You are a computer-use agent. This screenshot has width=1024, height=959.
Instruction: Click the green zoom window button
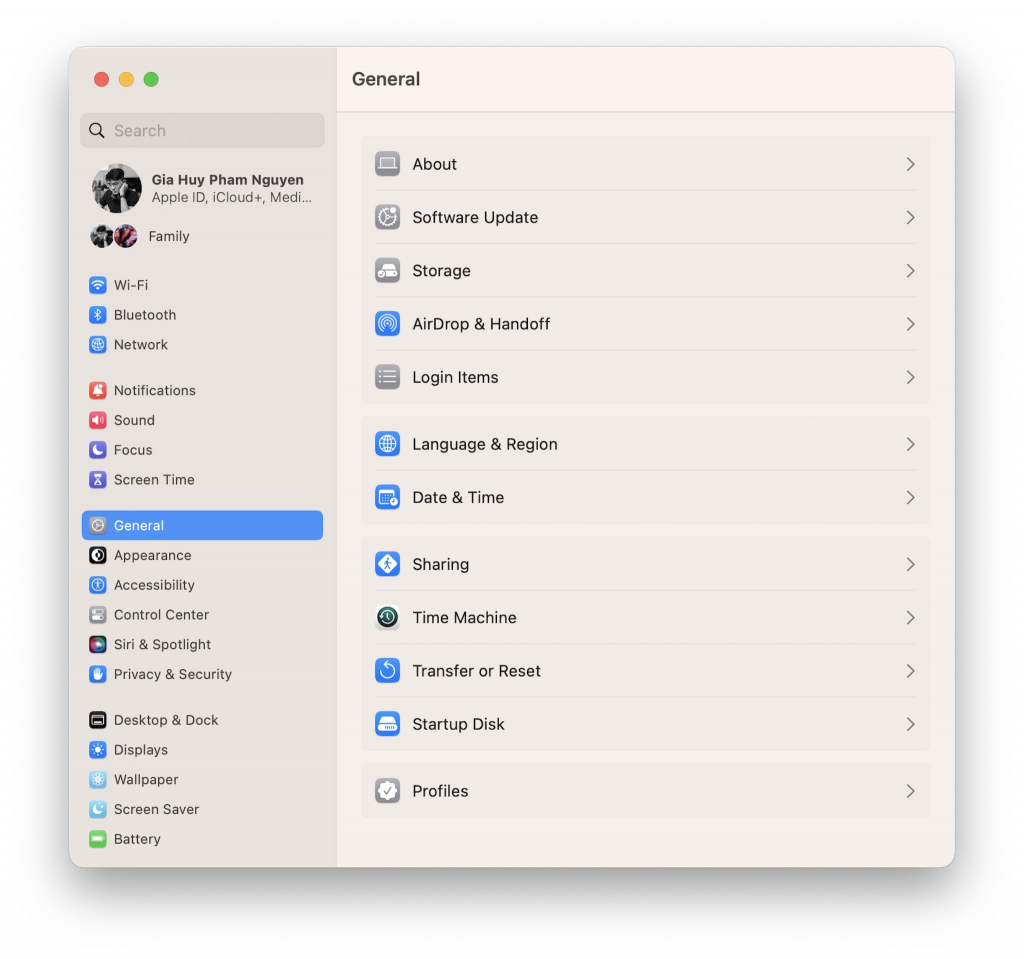point(151,79)
